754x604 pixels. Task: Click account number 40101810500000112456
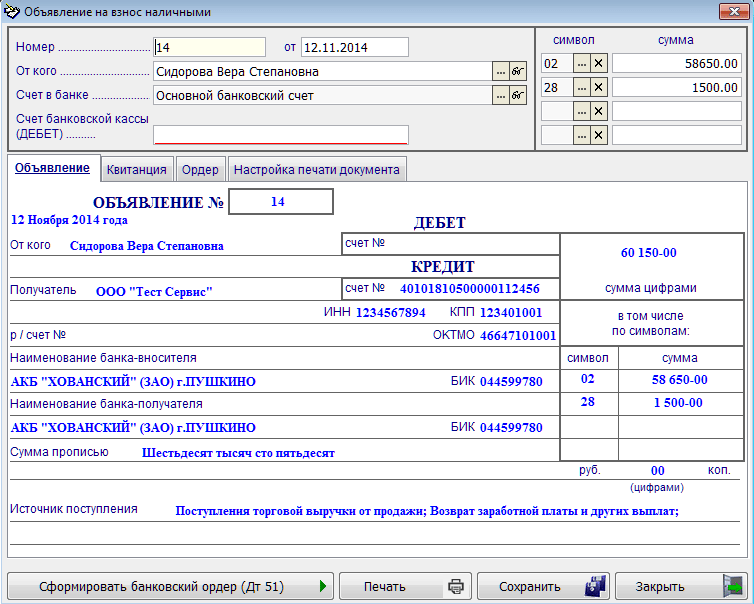(470, 289)
